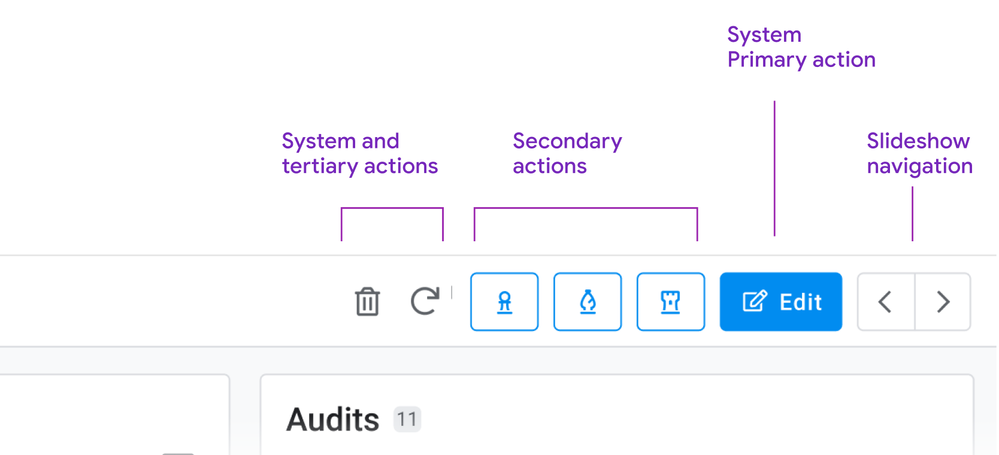Select the chess pawn secondary action

point(505,302)
